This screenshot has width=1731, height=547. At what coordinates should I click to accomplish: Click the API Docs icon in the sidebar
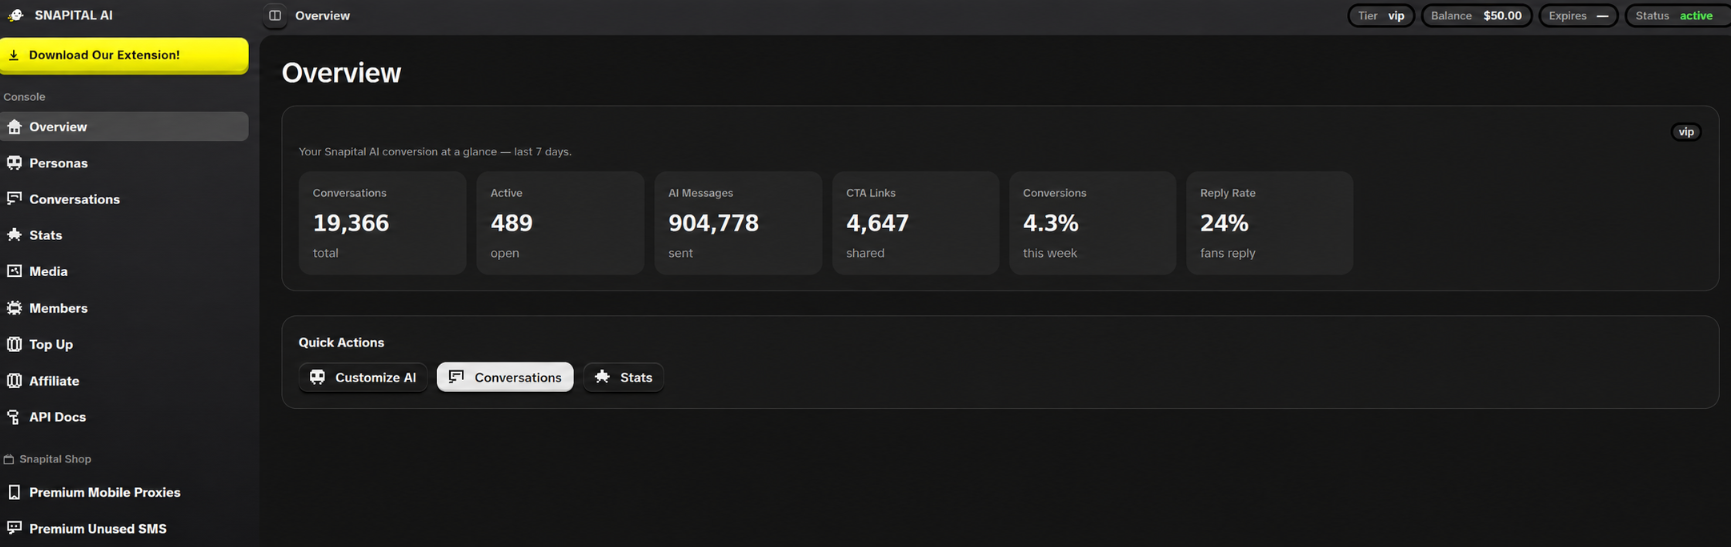[14, 417]
